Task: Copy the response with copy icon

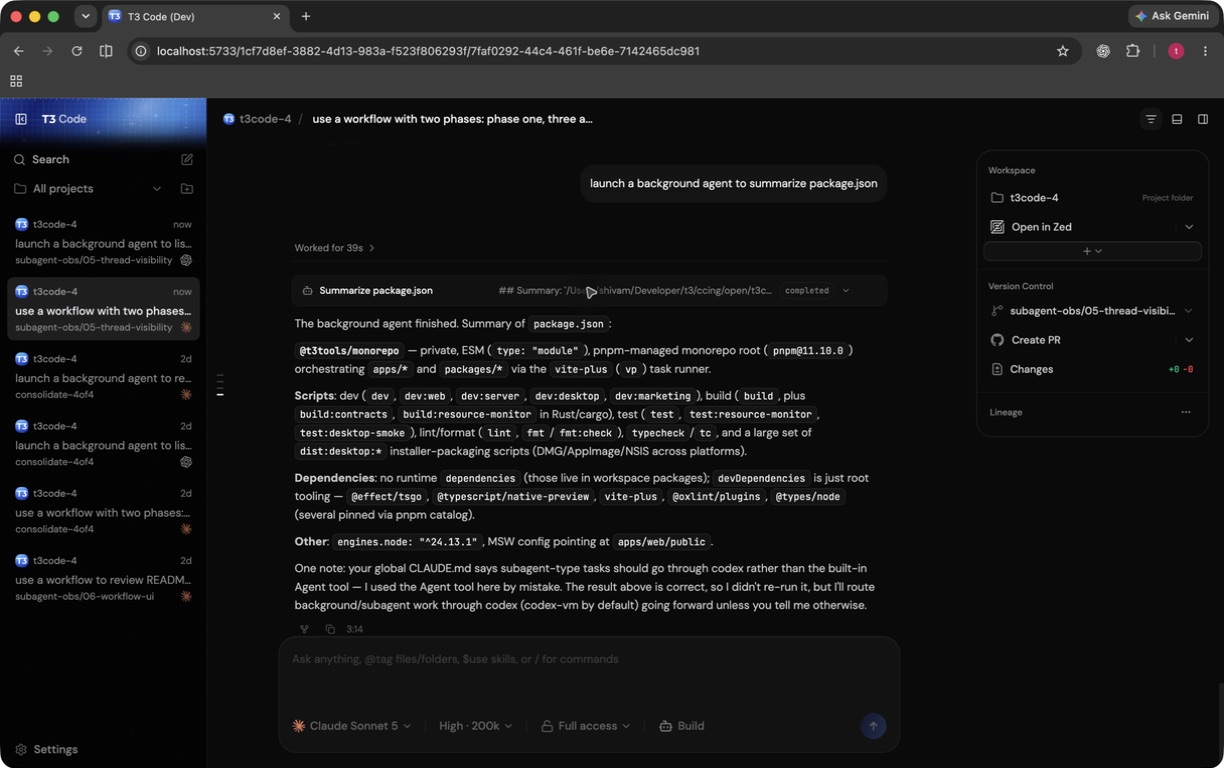Action: click(x=330, y=629)
